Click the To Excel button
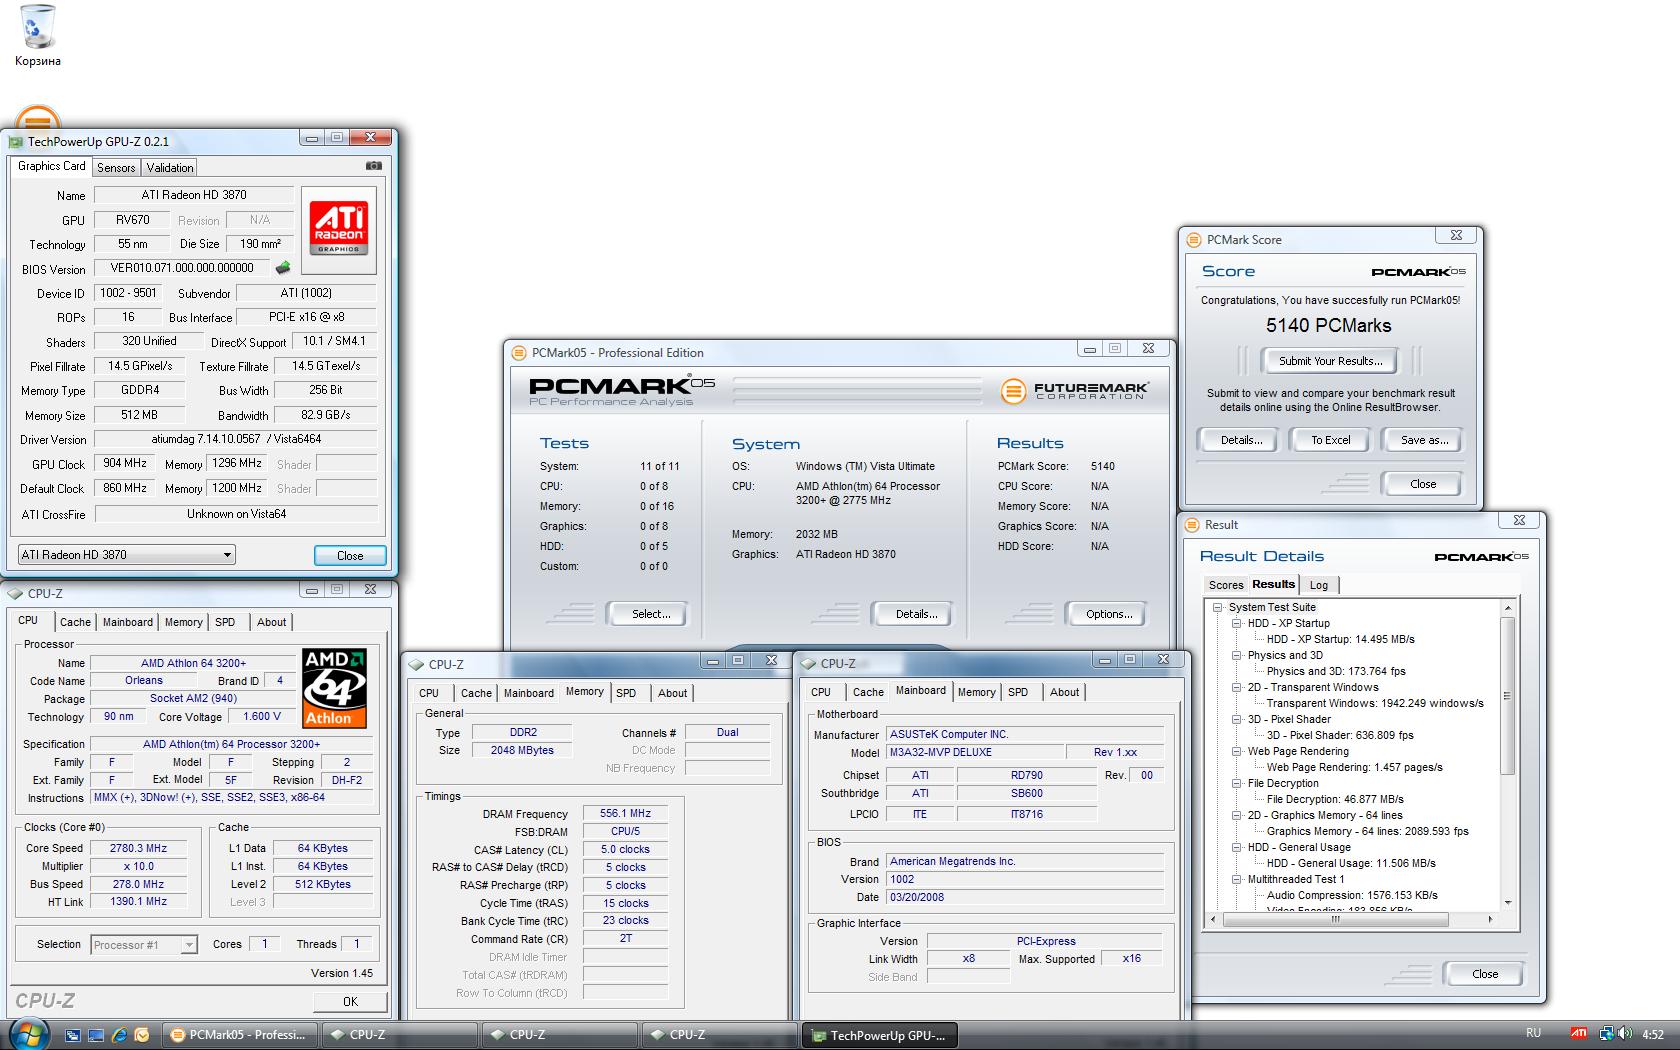The image size is (1680, 1050). 1330,440
